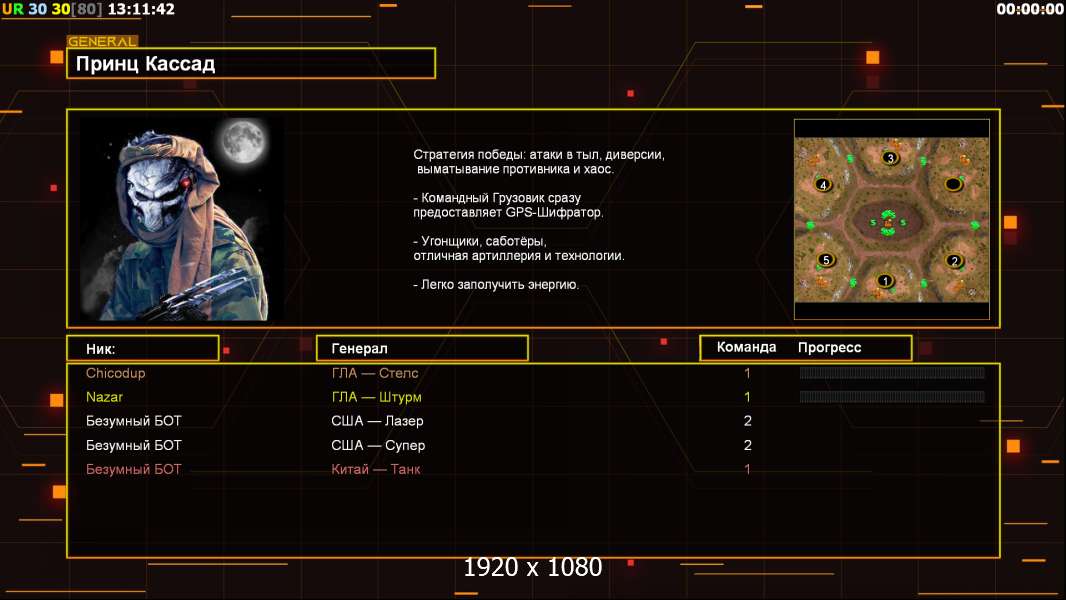Click the 'Угонщики, саботёры,' text line
1066x600 pixels.
point(480,241)
